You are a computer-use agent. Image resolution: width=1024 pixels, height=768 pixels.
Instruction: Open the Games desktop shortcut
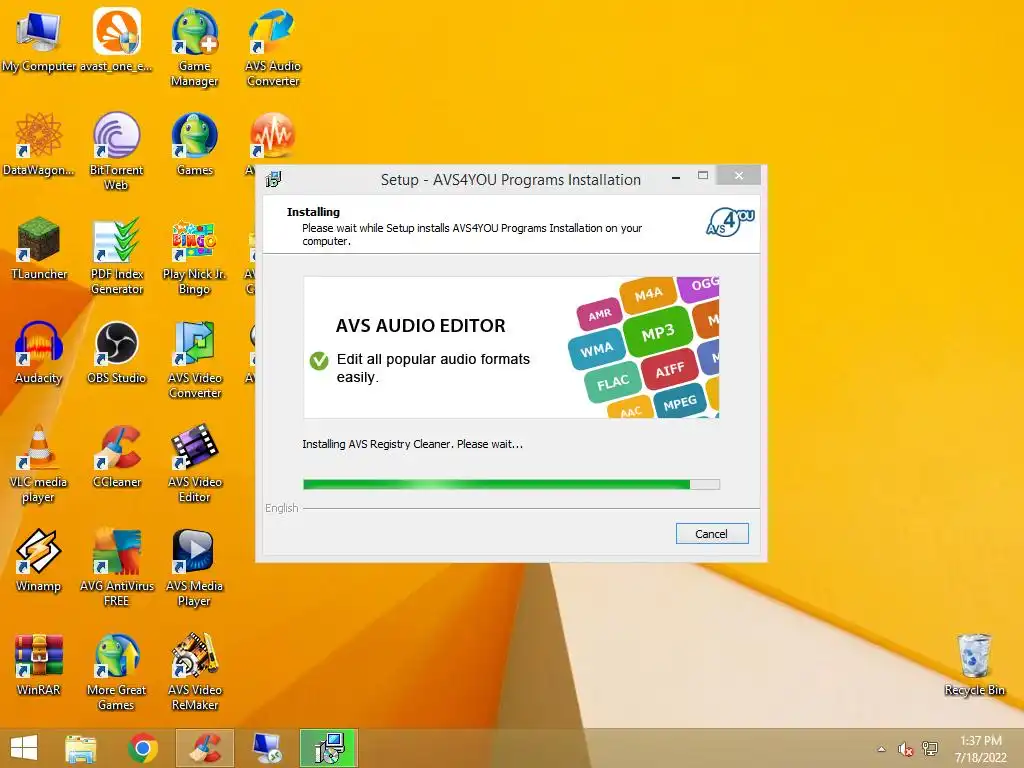pos(195,144)
